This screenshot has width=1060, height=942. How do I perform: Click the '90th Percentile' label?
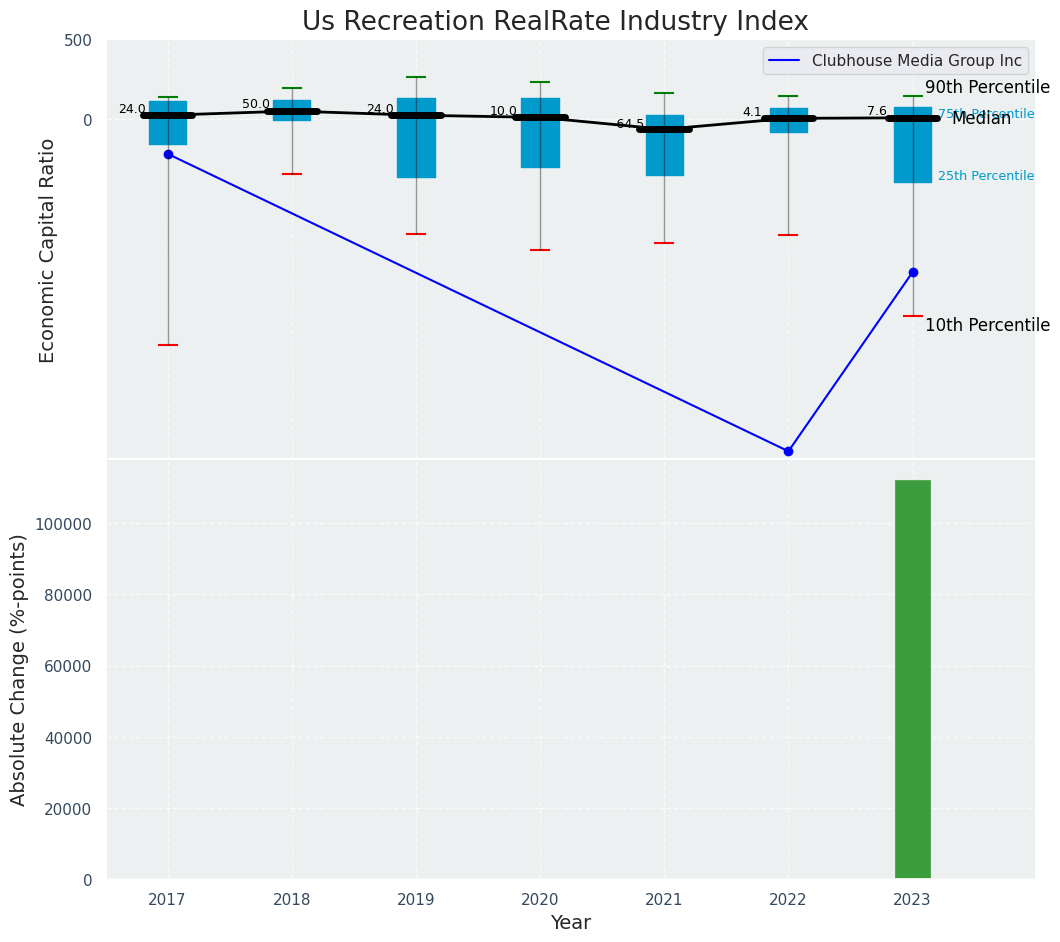(x=987, y=87)
